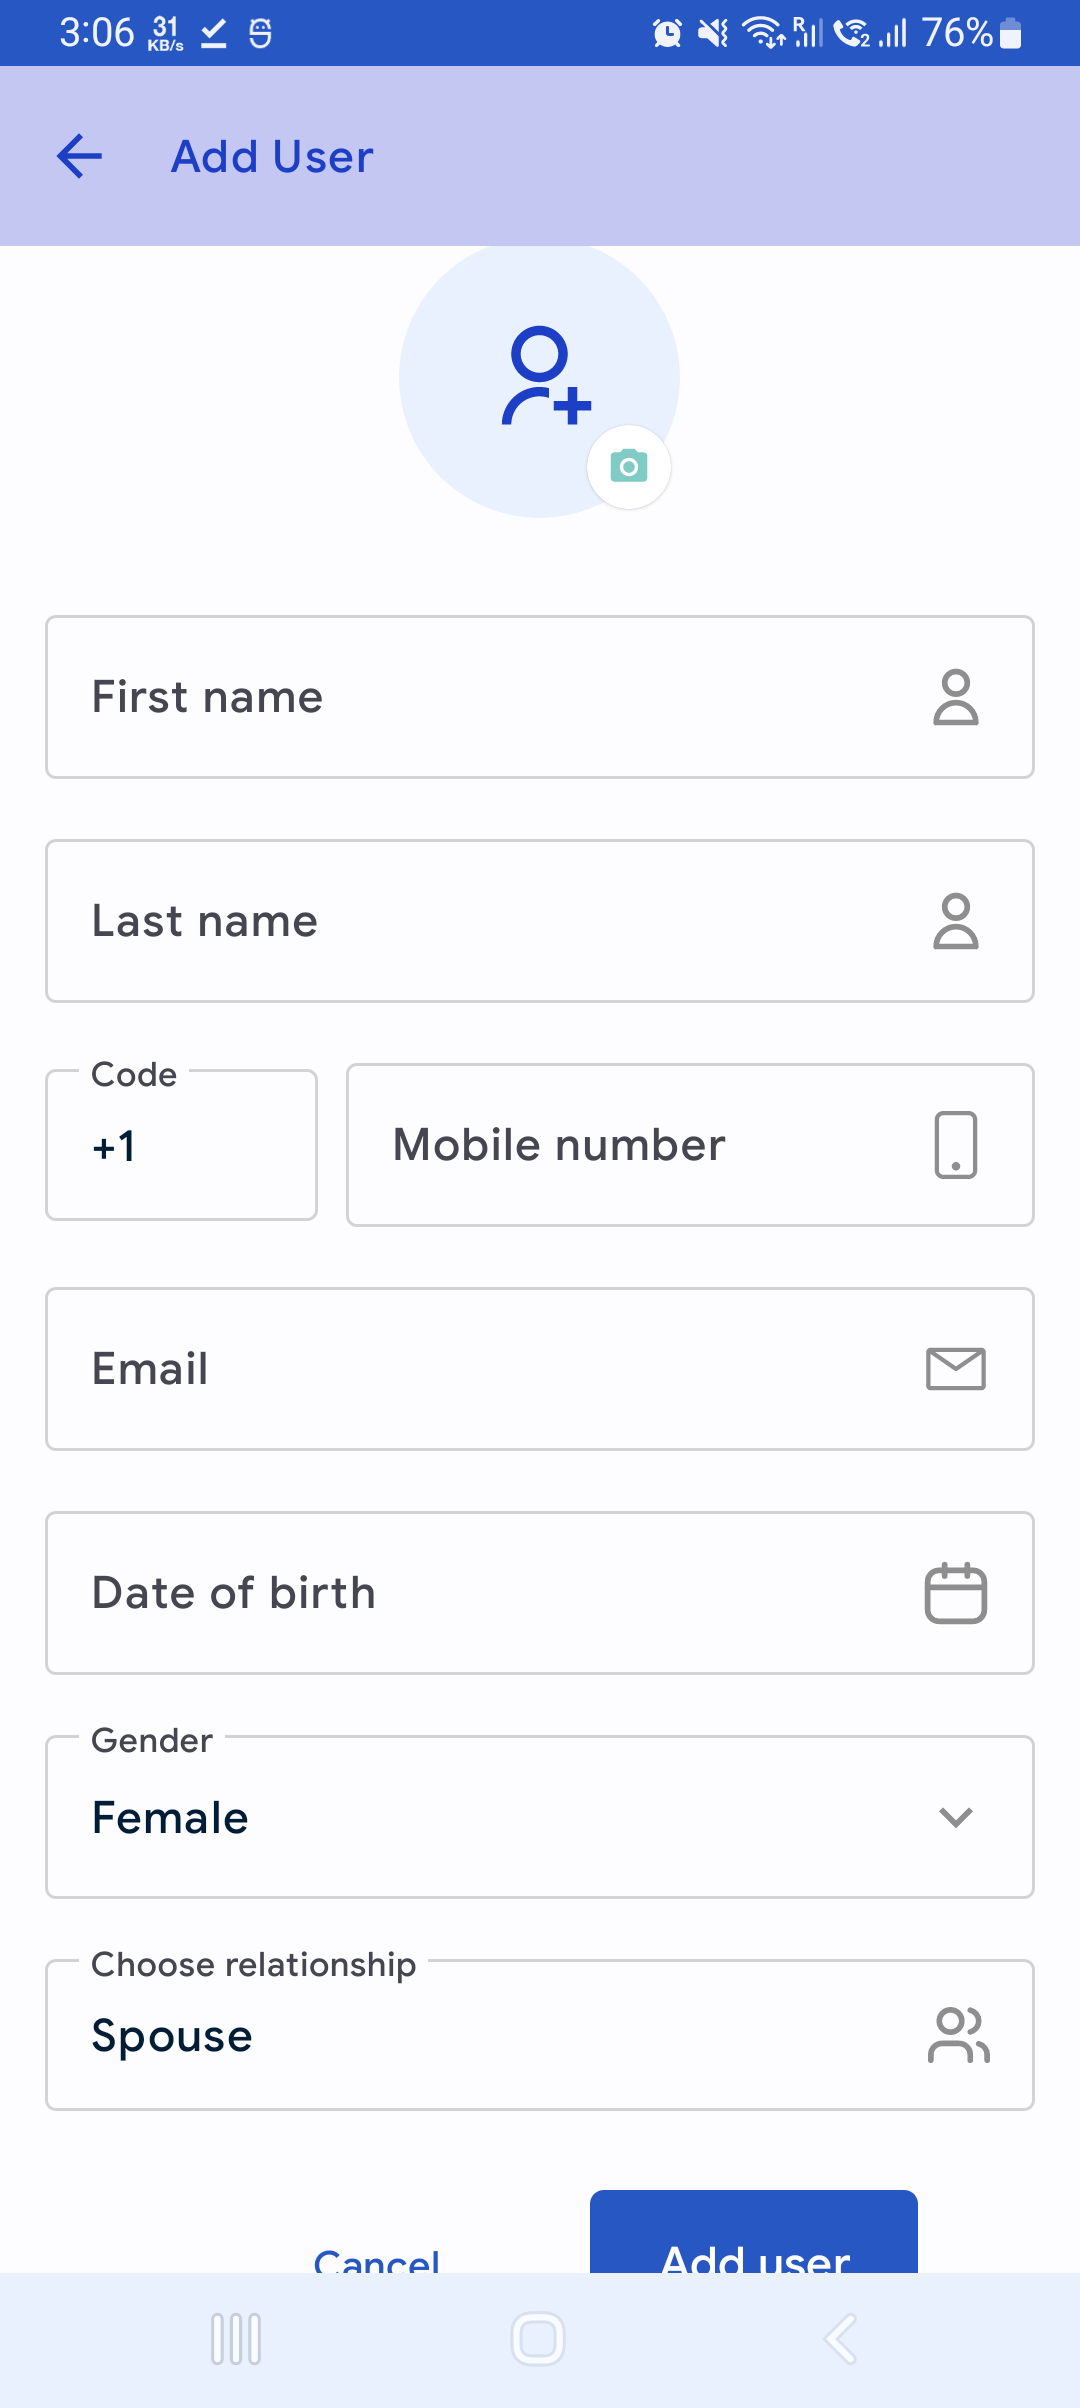
Task: Tap the envelope icon in Email field
Action: pyautogui.click(x=956, y=1369)
